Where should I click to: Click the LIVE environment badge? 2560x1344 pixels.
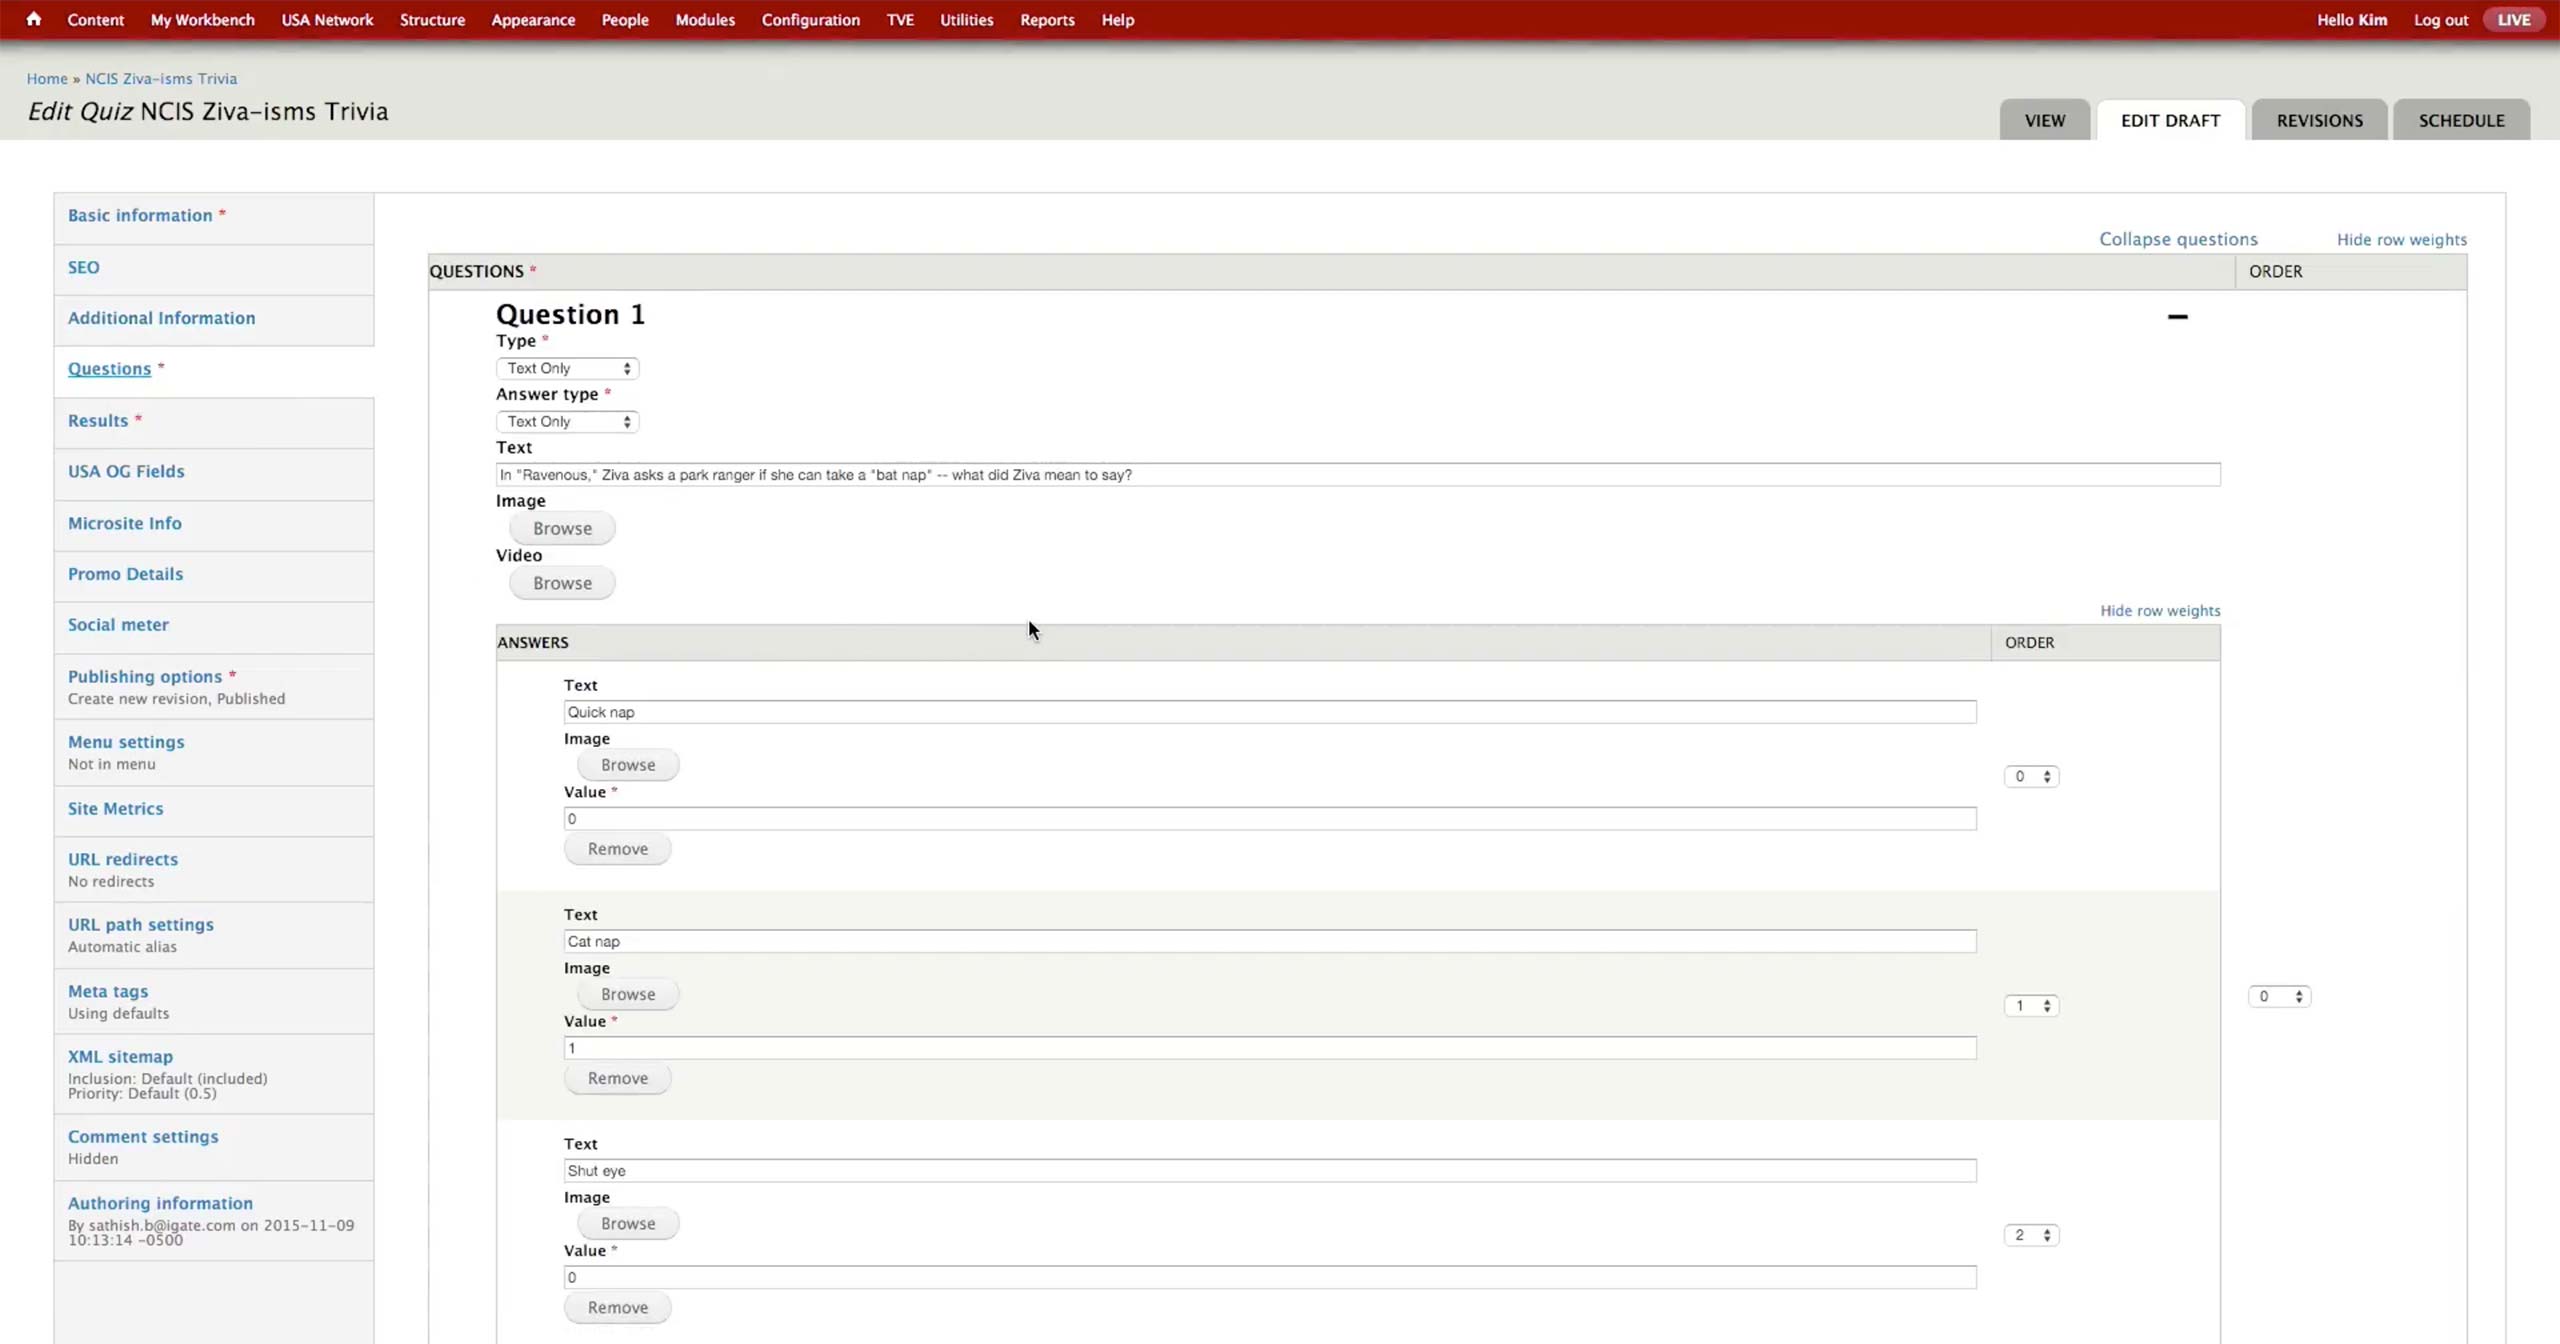pos(2513,20)
